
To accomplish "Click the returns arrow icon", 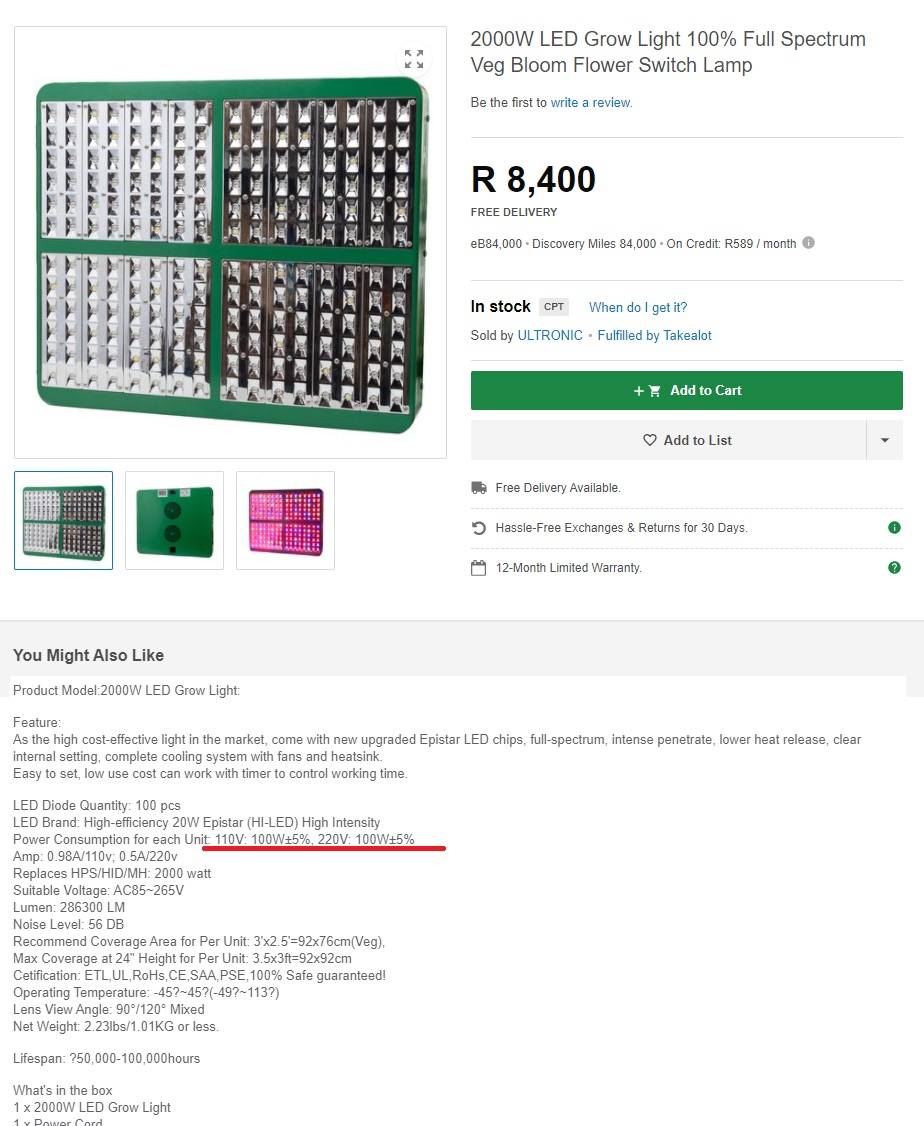I will coord(479,528).
